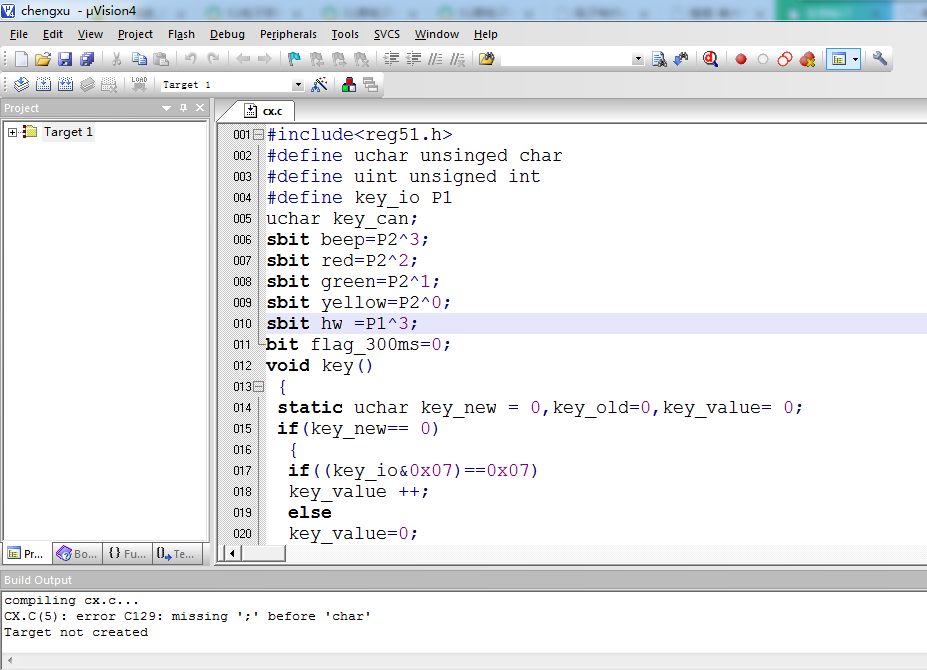Undo the last edit

190,59
